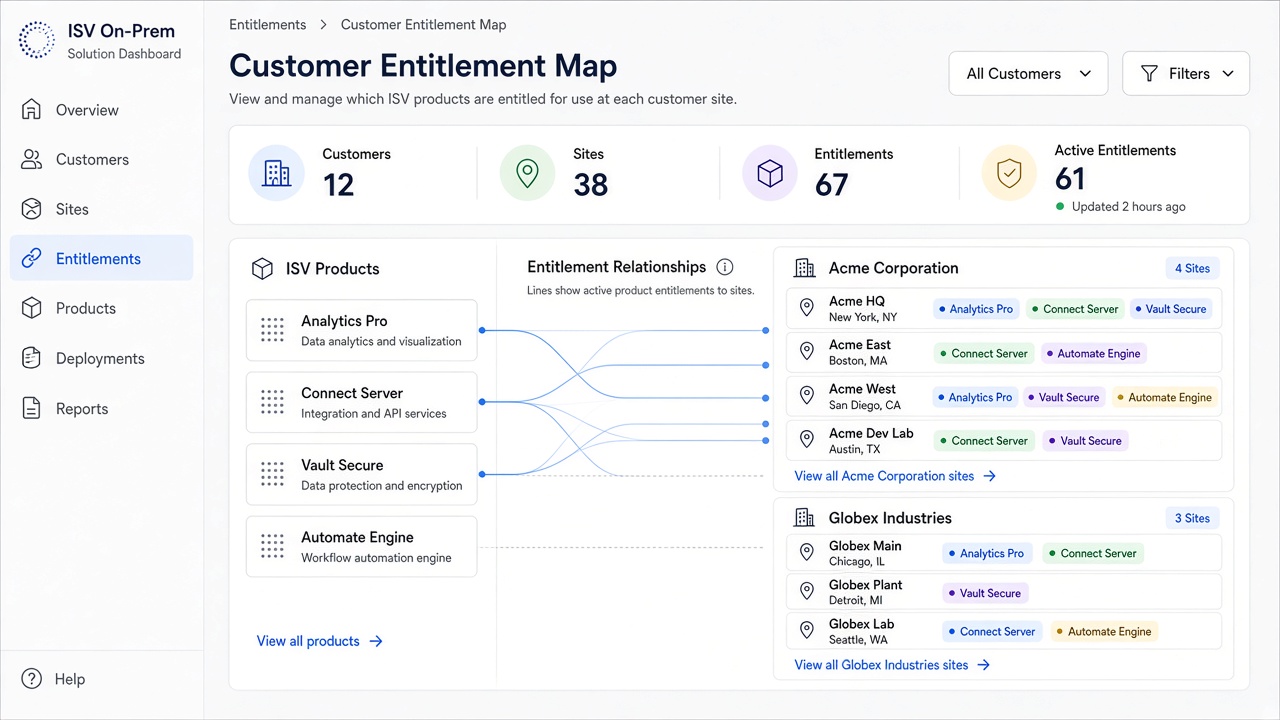Click the Reports document icon in sidebar
The image size is (1280, 720).
pyautogui.click(x=32, y=408)
